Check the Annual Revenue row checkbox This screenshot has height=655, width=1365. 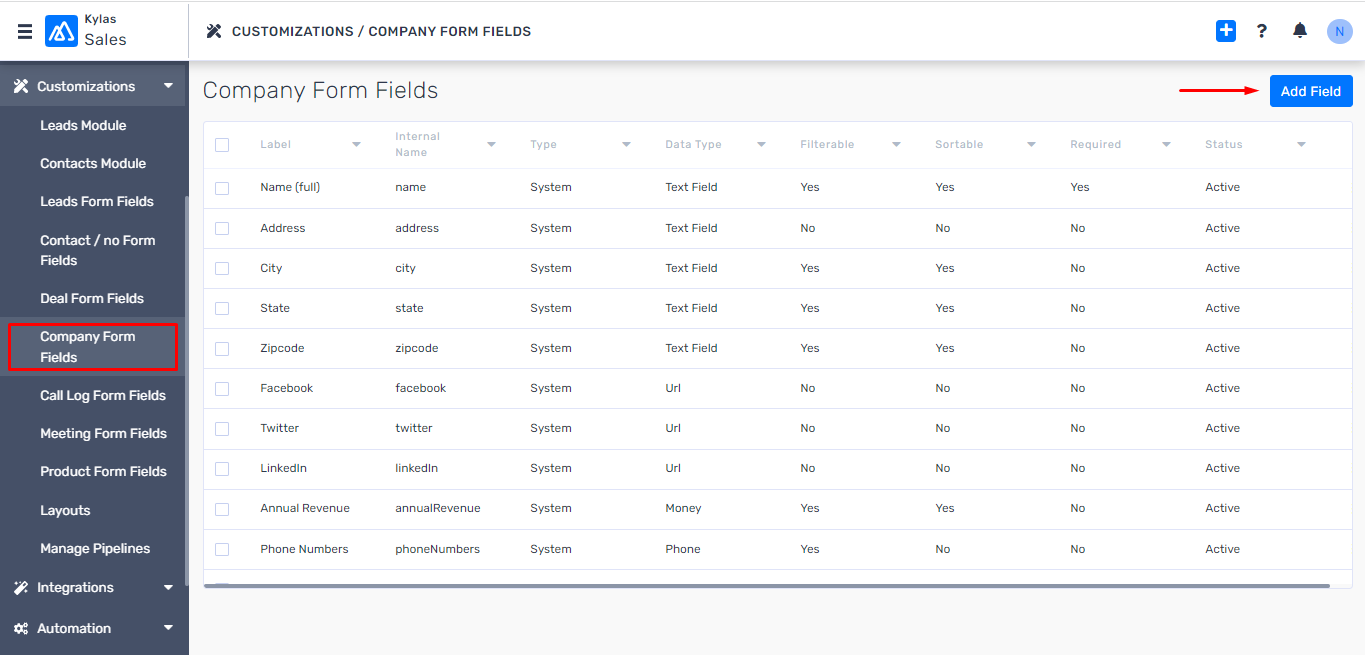(222, 509)
